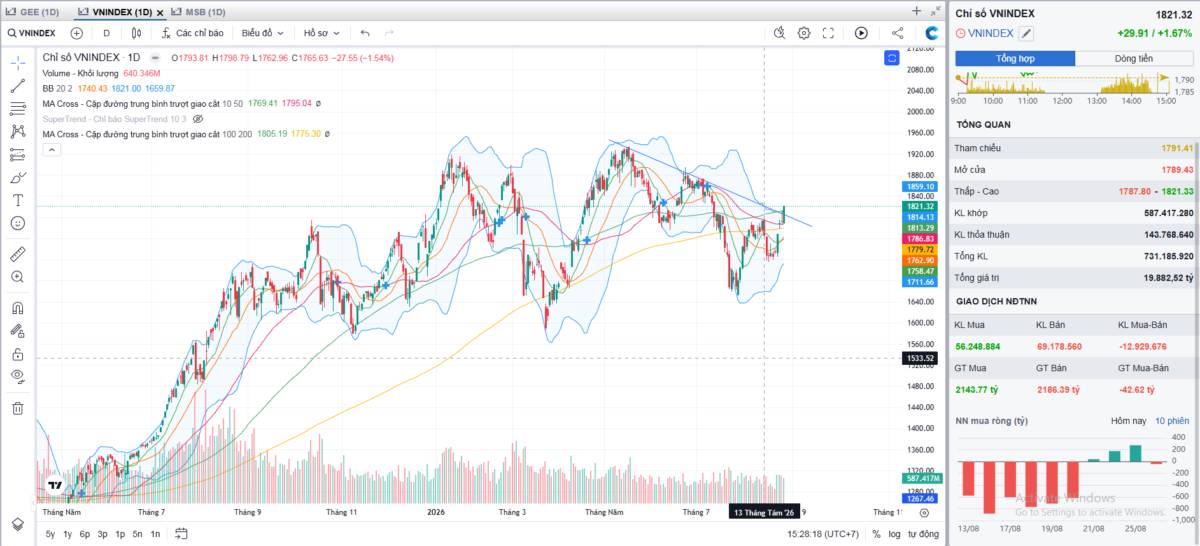Click the blue refresh button on chart
Screen dimensions: 1200x546
[x=892, y=58]
